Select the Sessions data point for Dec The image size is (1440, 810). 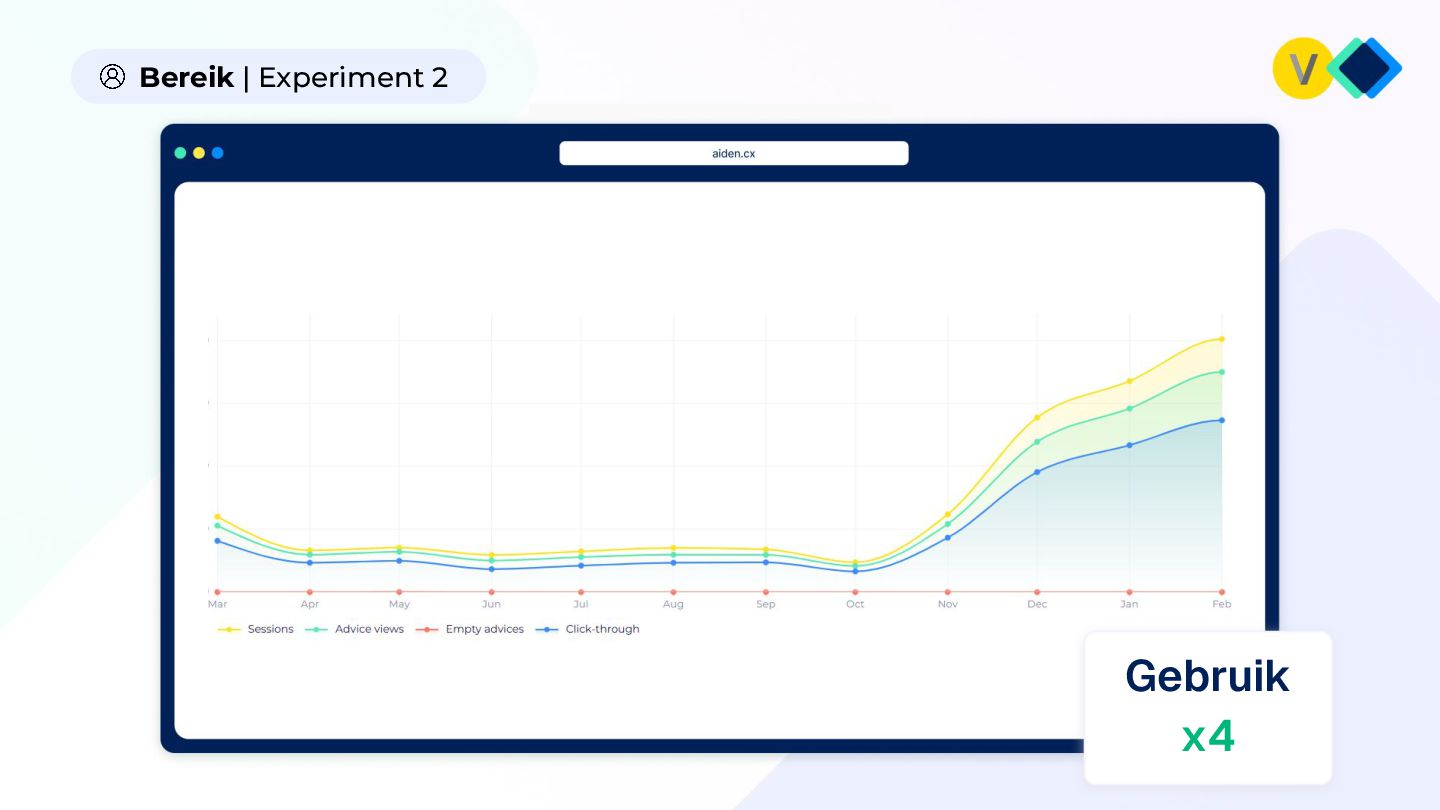(1037, 417)
